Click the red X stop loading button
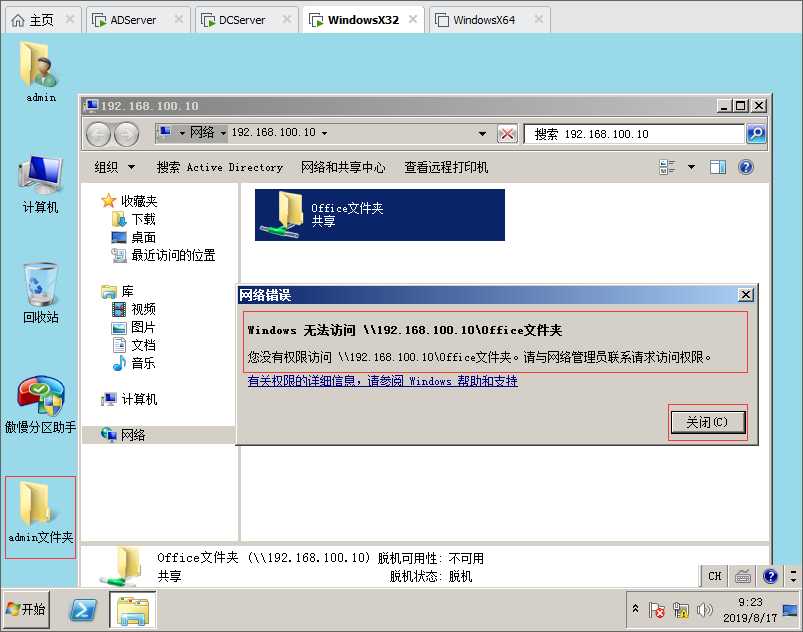 pos(506,134)
